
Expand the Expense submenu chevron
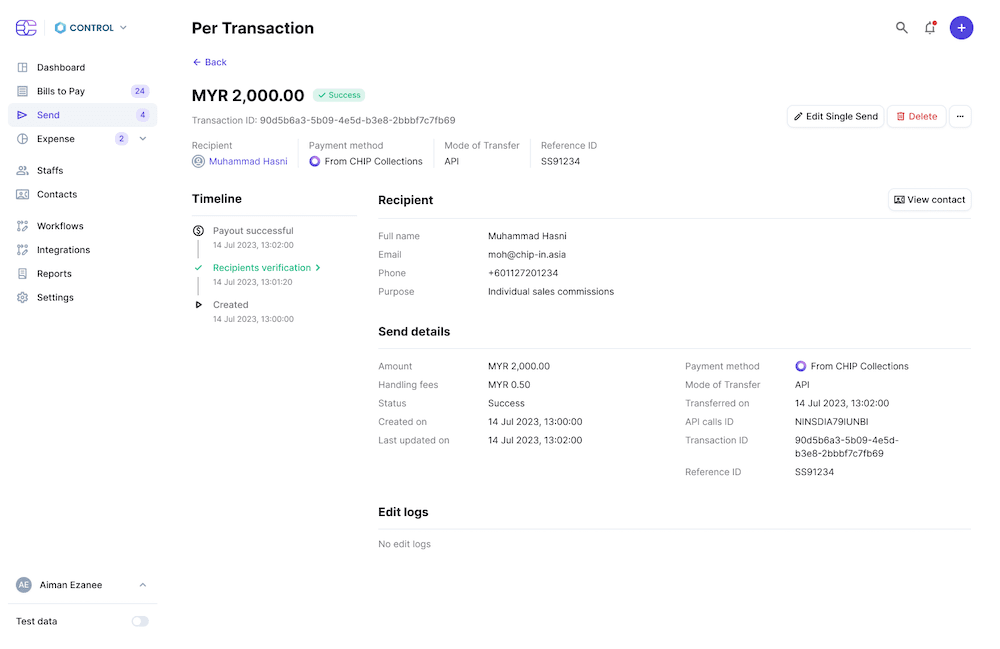(143, 139)
